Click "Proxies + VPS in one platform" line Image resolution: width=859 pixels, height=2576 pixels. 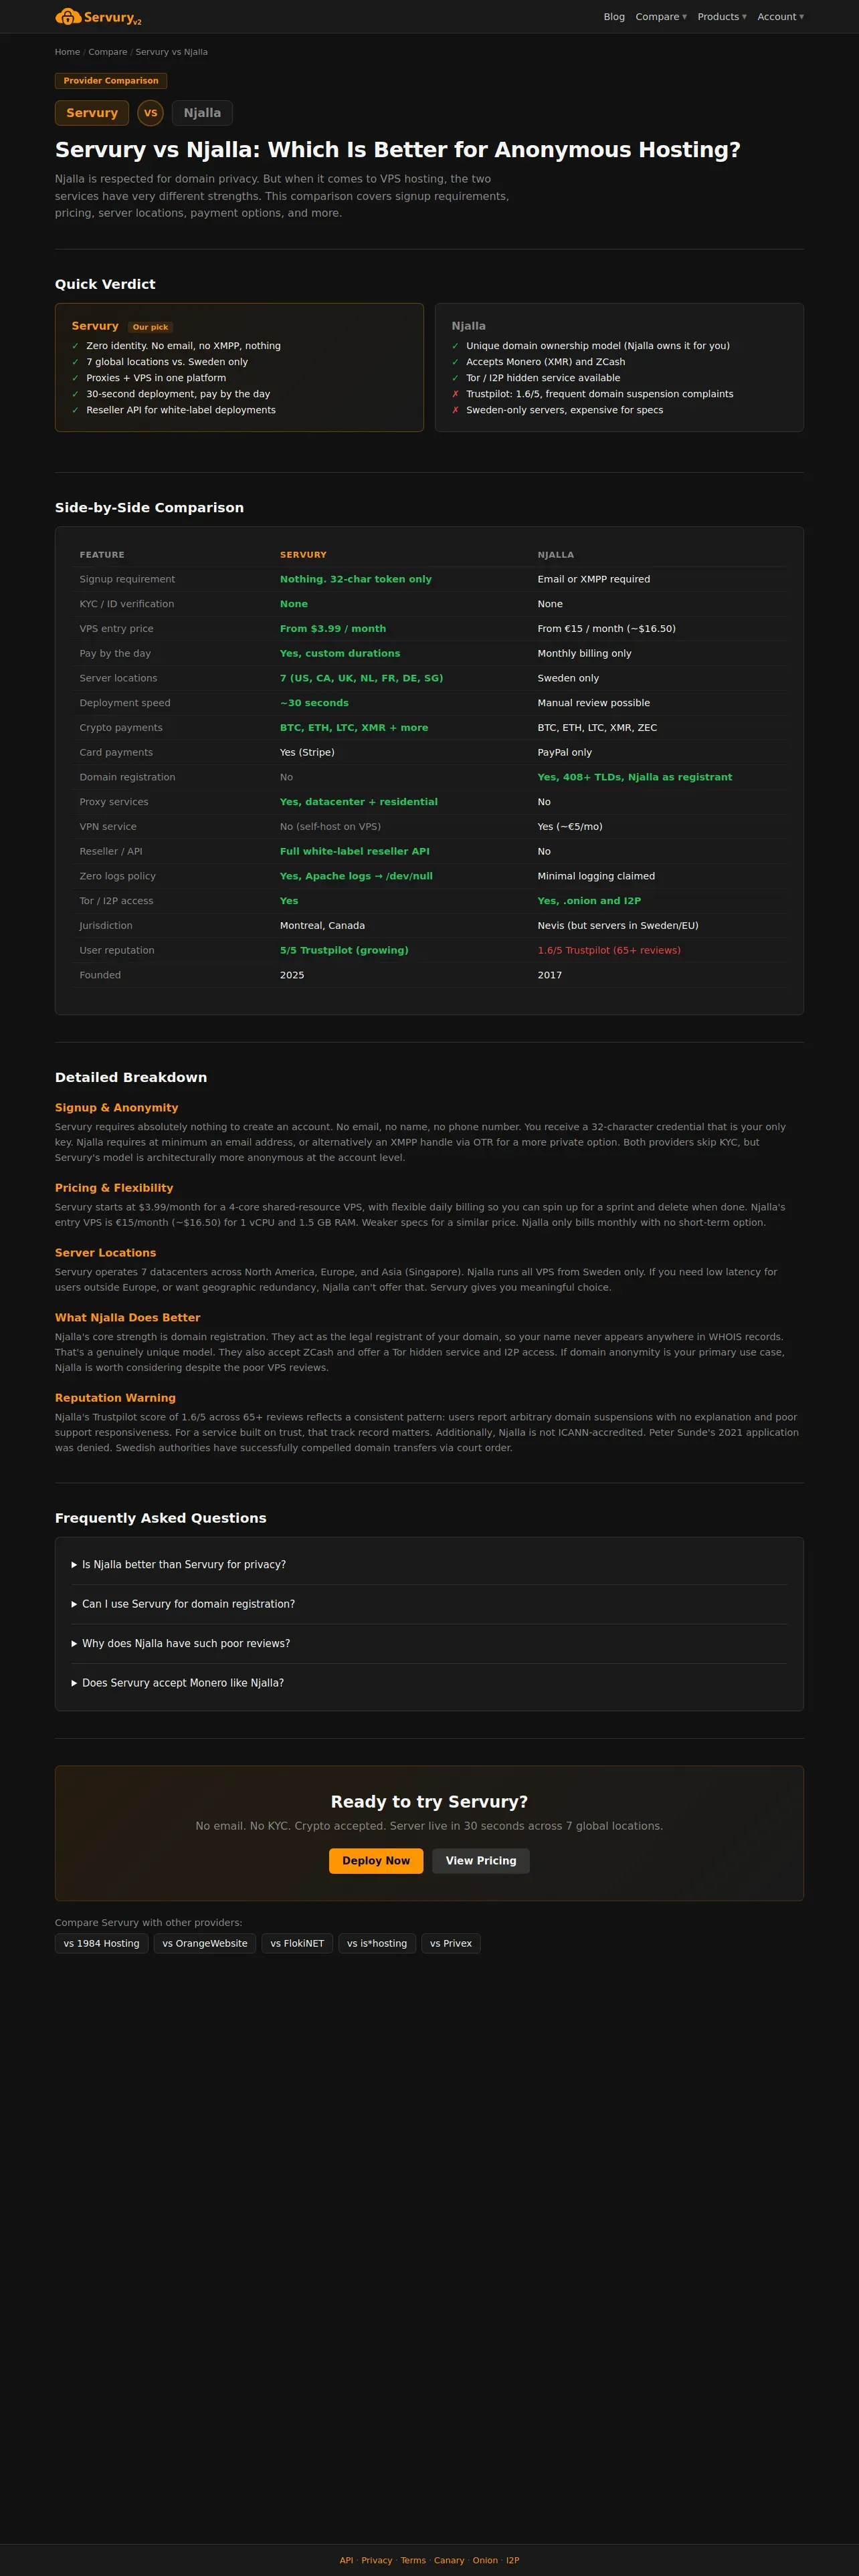click(x=156, y=378)
